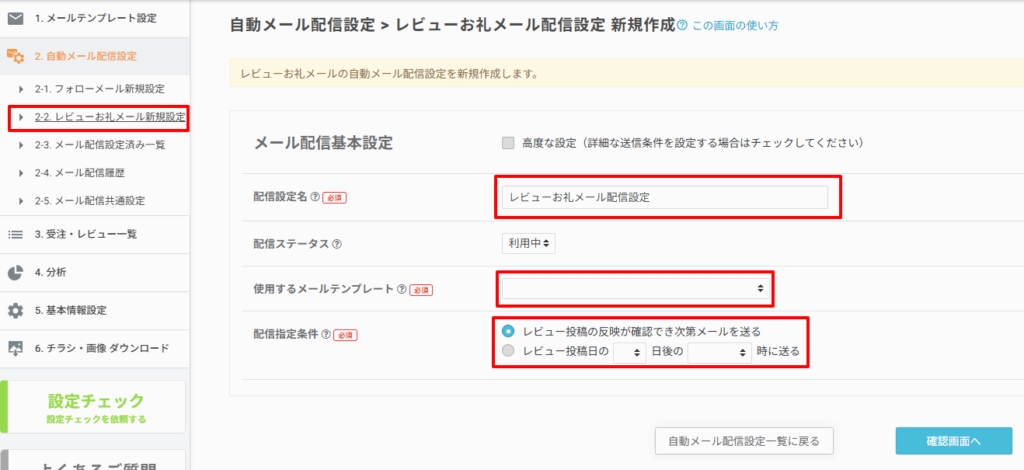Click the pie chart icon for 分析
The height and width of the screenshot is (470, 1024).
(x=15, y=272)
